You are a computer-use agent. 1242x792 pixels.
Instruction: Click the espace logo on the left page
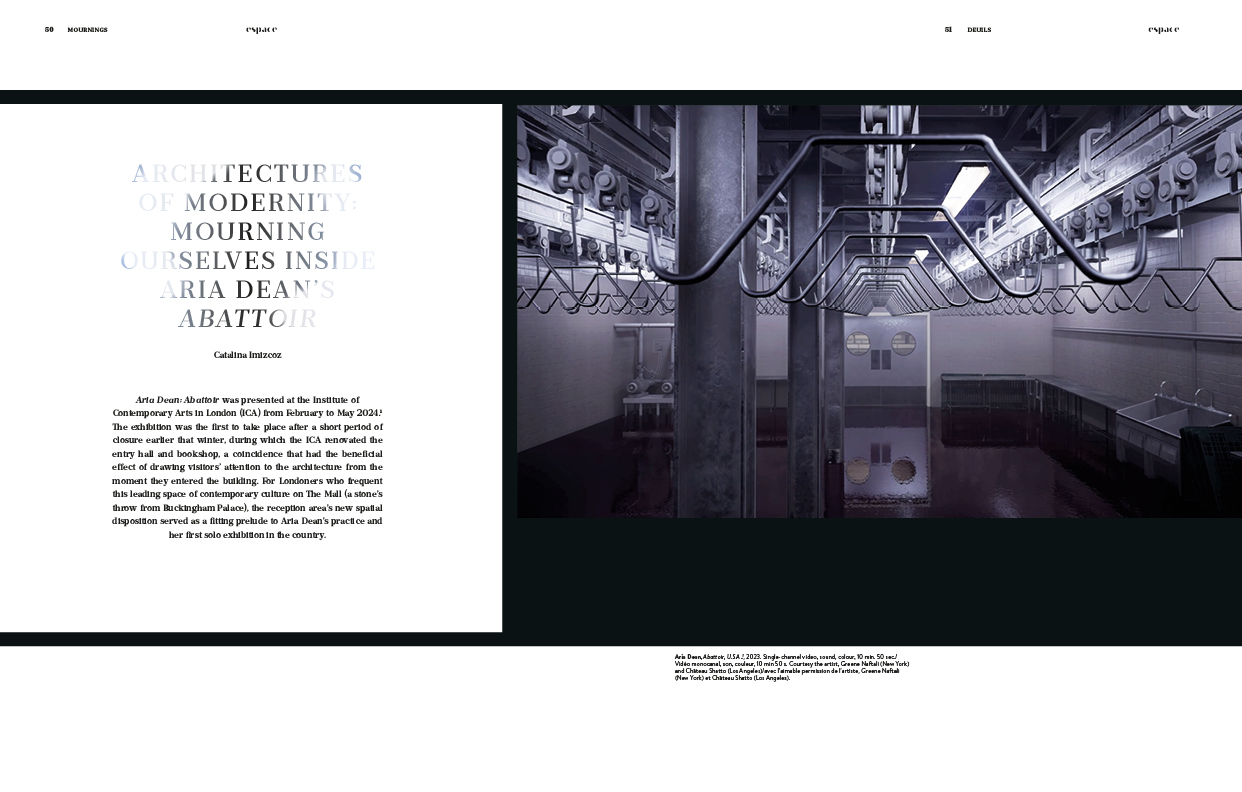(x=261, y=30)
